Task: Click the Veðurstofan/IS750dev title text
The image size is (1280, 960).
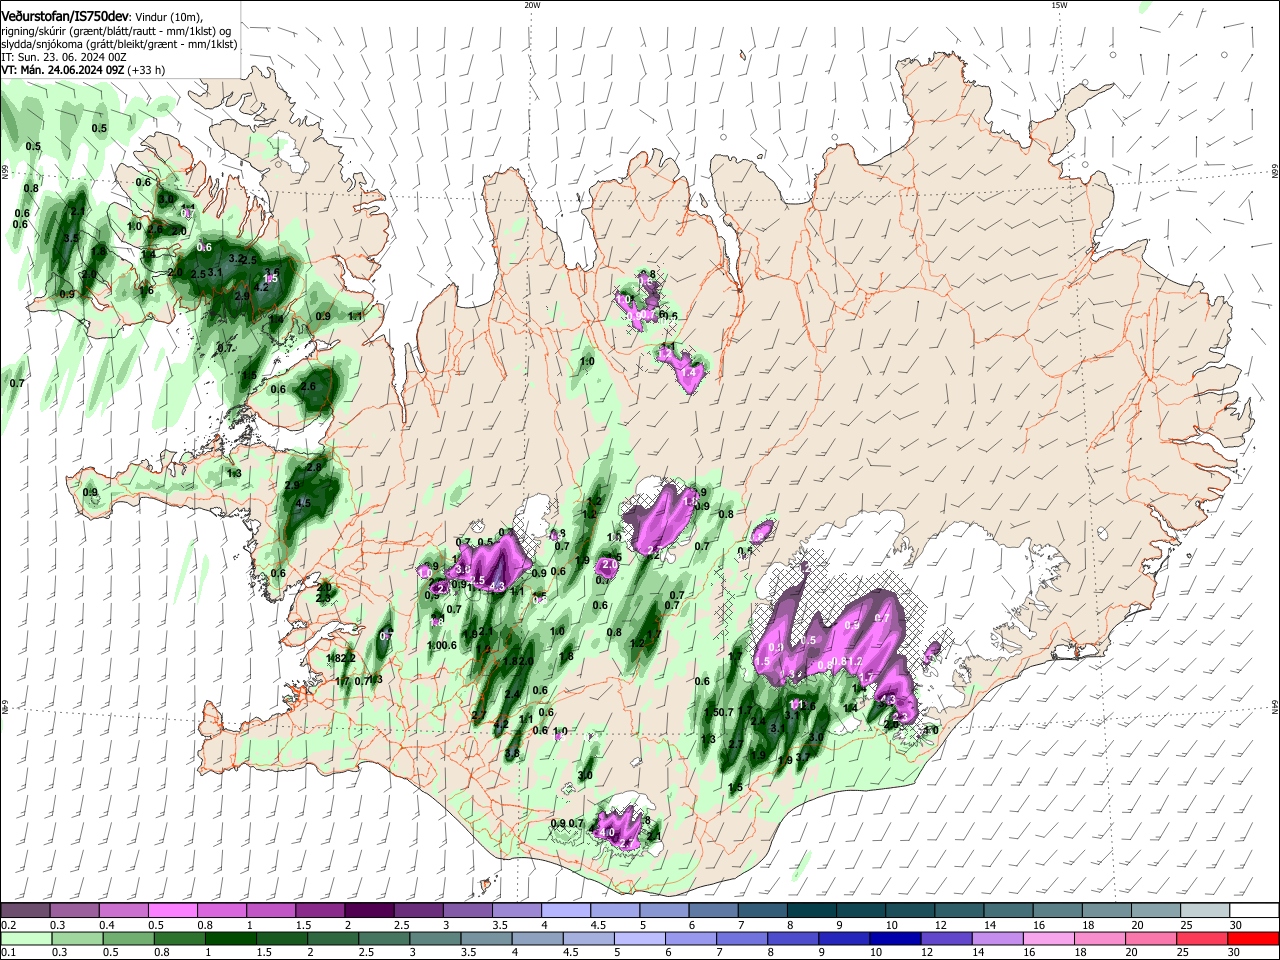Action: [x=65, y=17]
